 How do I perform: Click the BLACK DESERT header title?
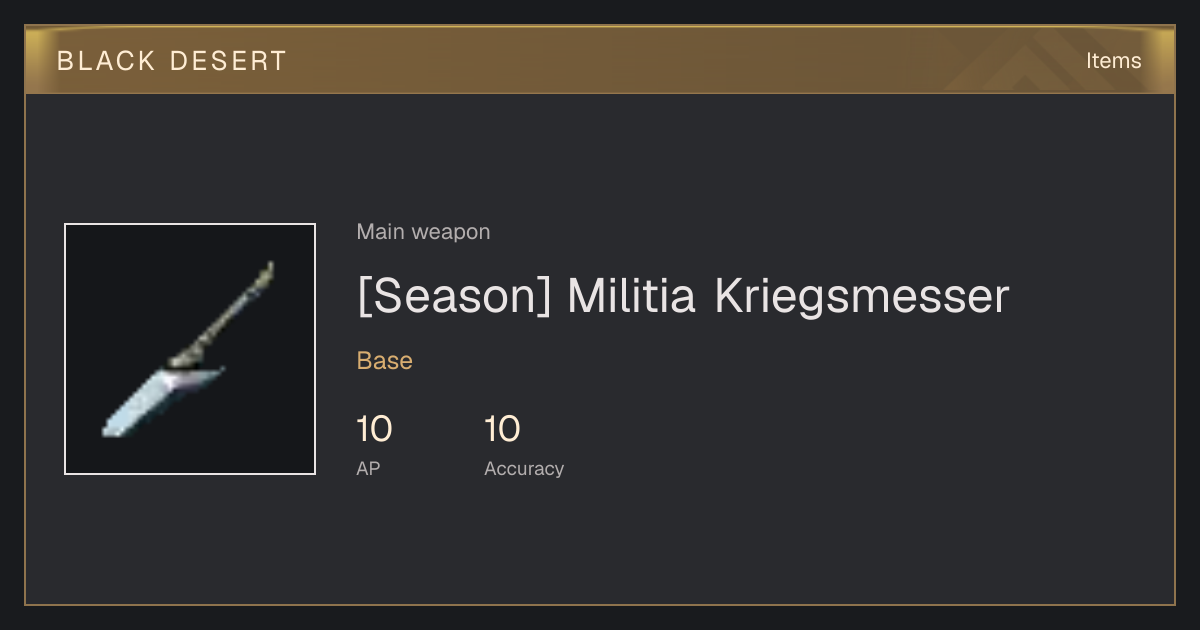click(172, 61)
